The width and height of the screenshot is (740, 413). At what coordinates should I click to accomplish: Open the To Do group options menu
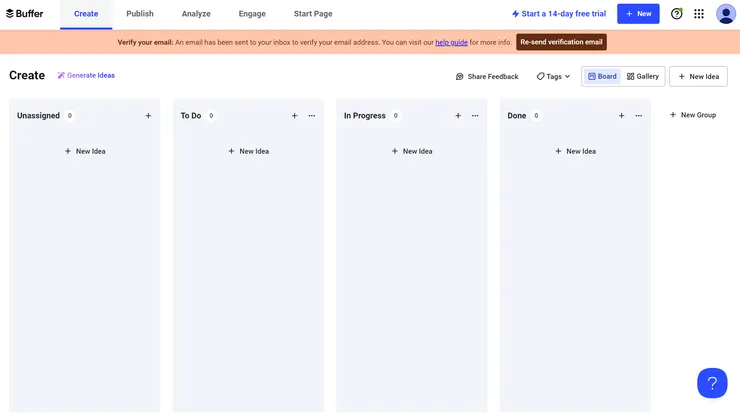(x=311, y=116)
